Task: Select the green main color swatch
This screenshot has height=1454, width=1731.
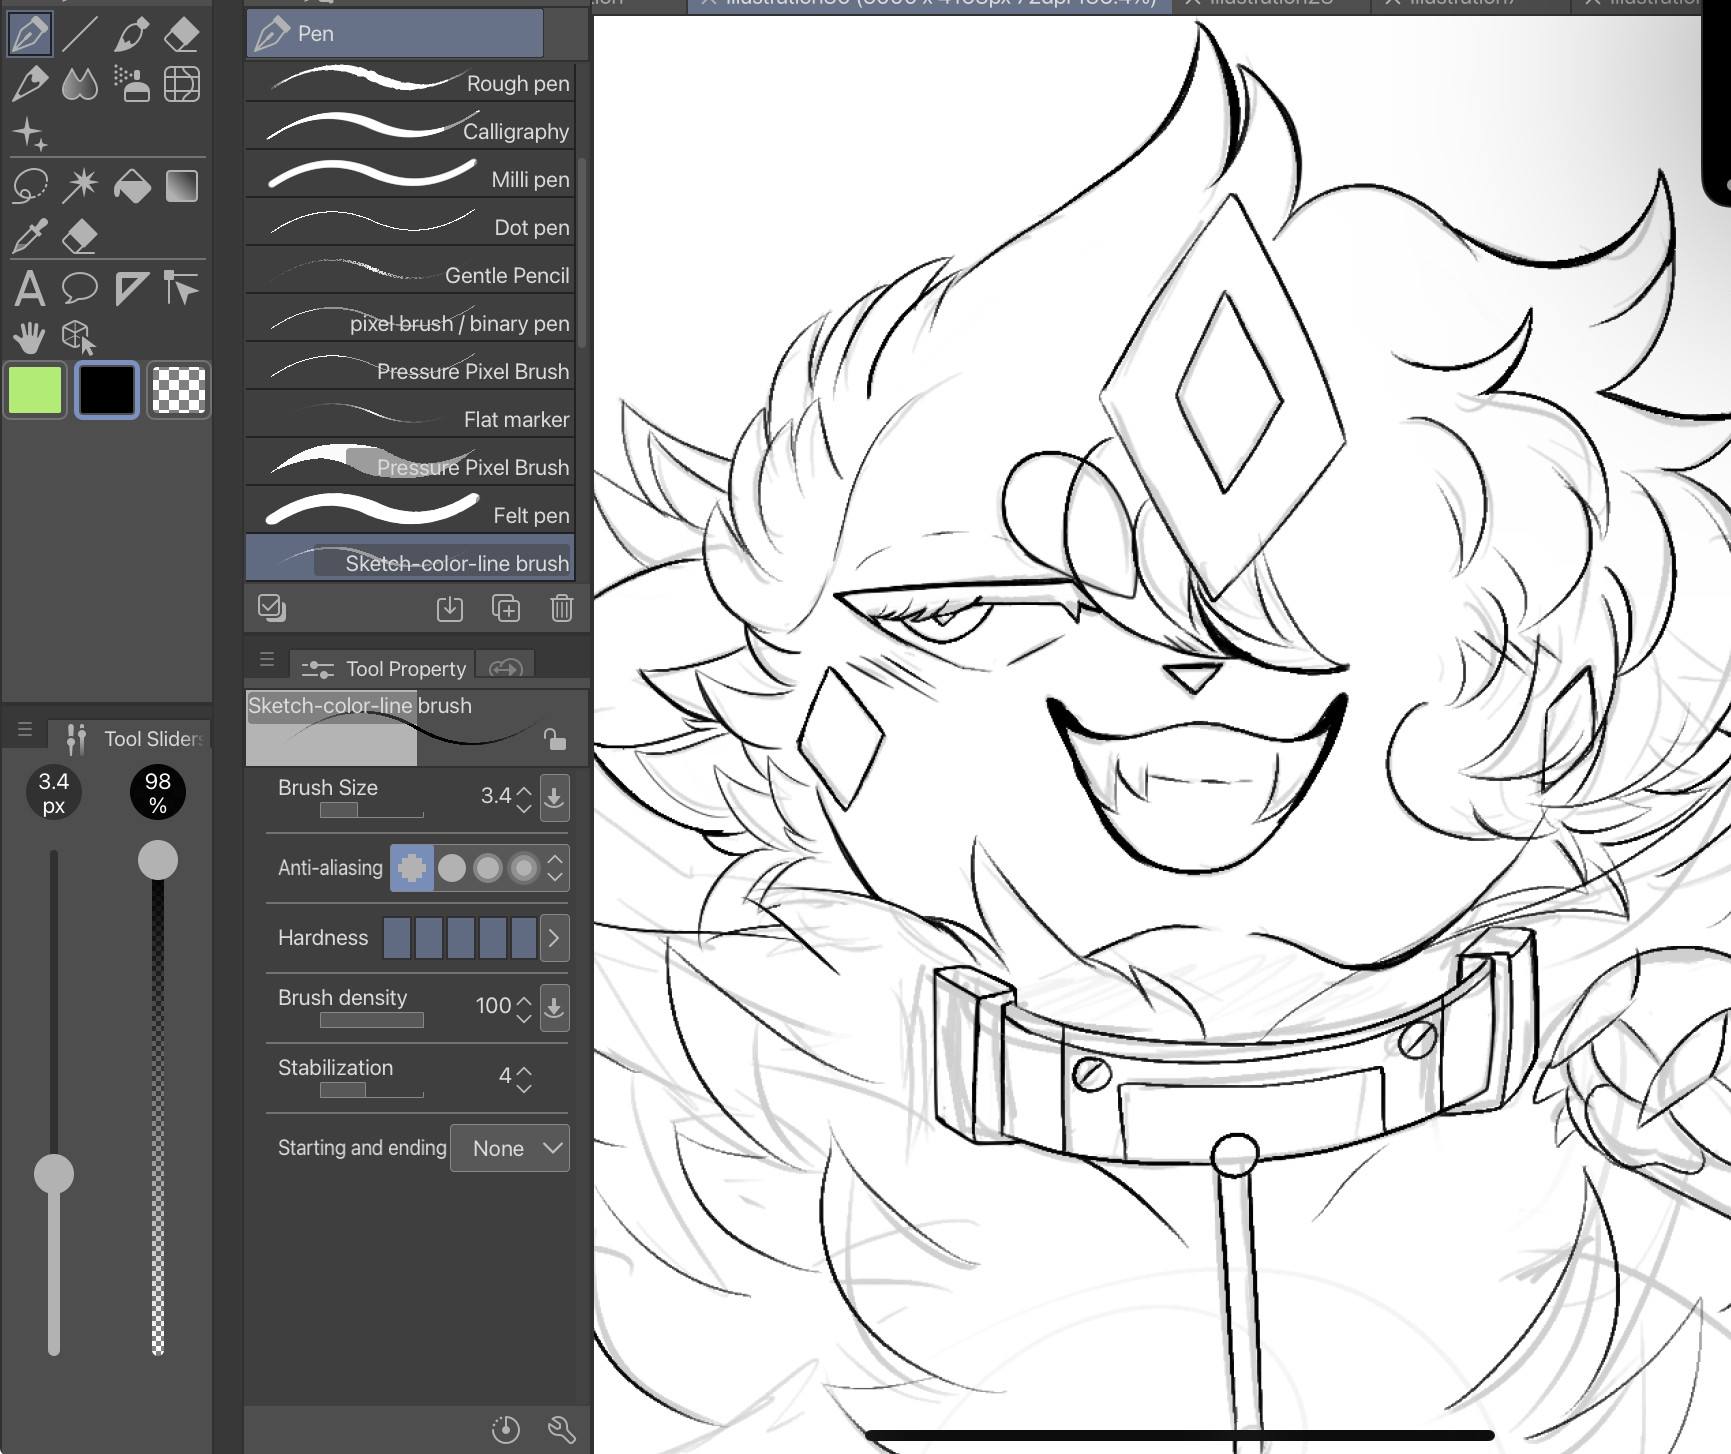Action: point(35,390)
